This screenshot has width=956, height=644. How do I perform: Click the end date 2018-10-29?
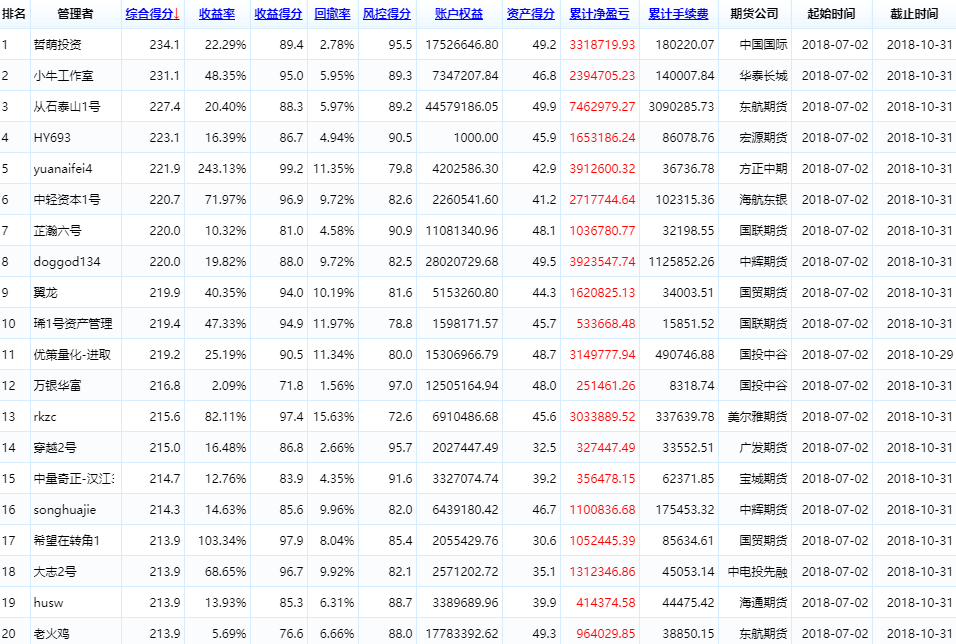tap(919, 355)
